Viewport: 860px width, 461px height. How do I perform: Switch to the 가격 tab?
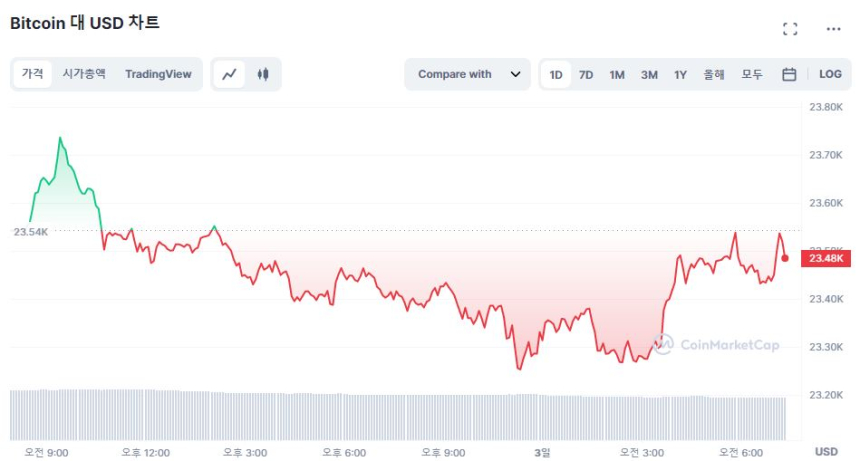pyautogui.click(x=33, y=74)
